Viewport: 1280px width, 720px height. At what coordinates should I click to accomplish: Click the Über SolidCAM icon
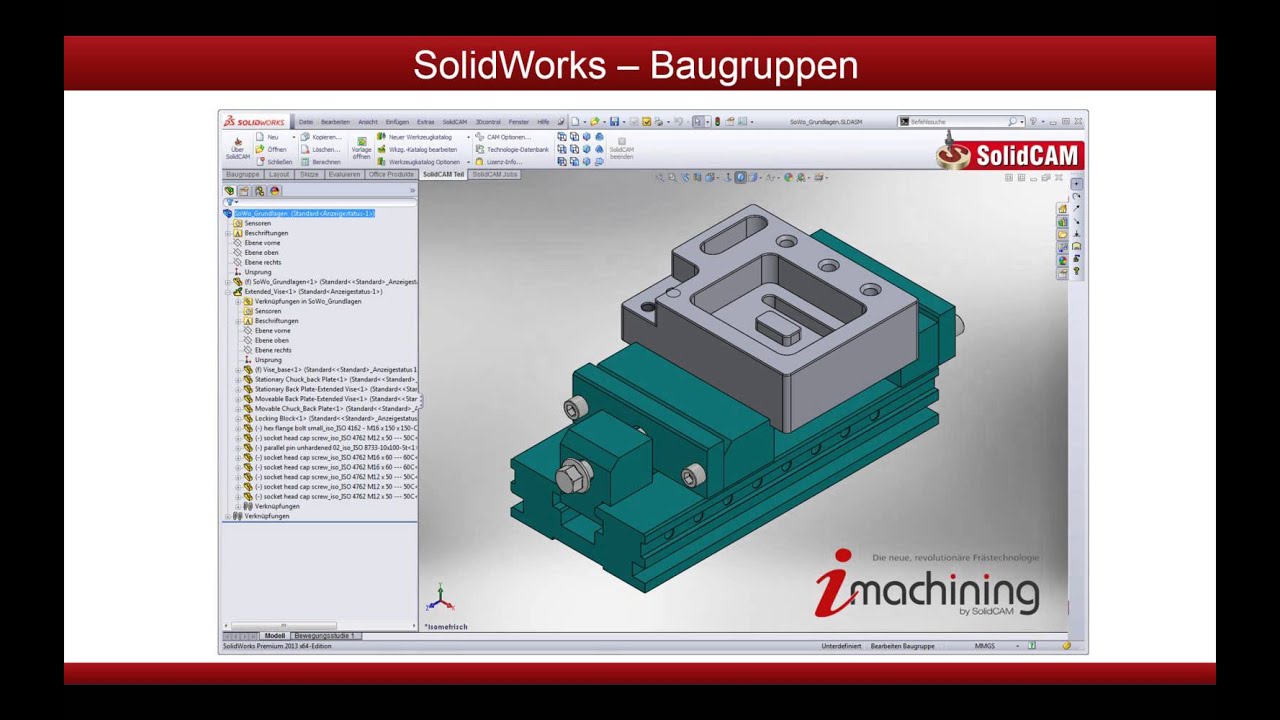[238, 143]
